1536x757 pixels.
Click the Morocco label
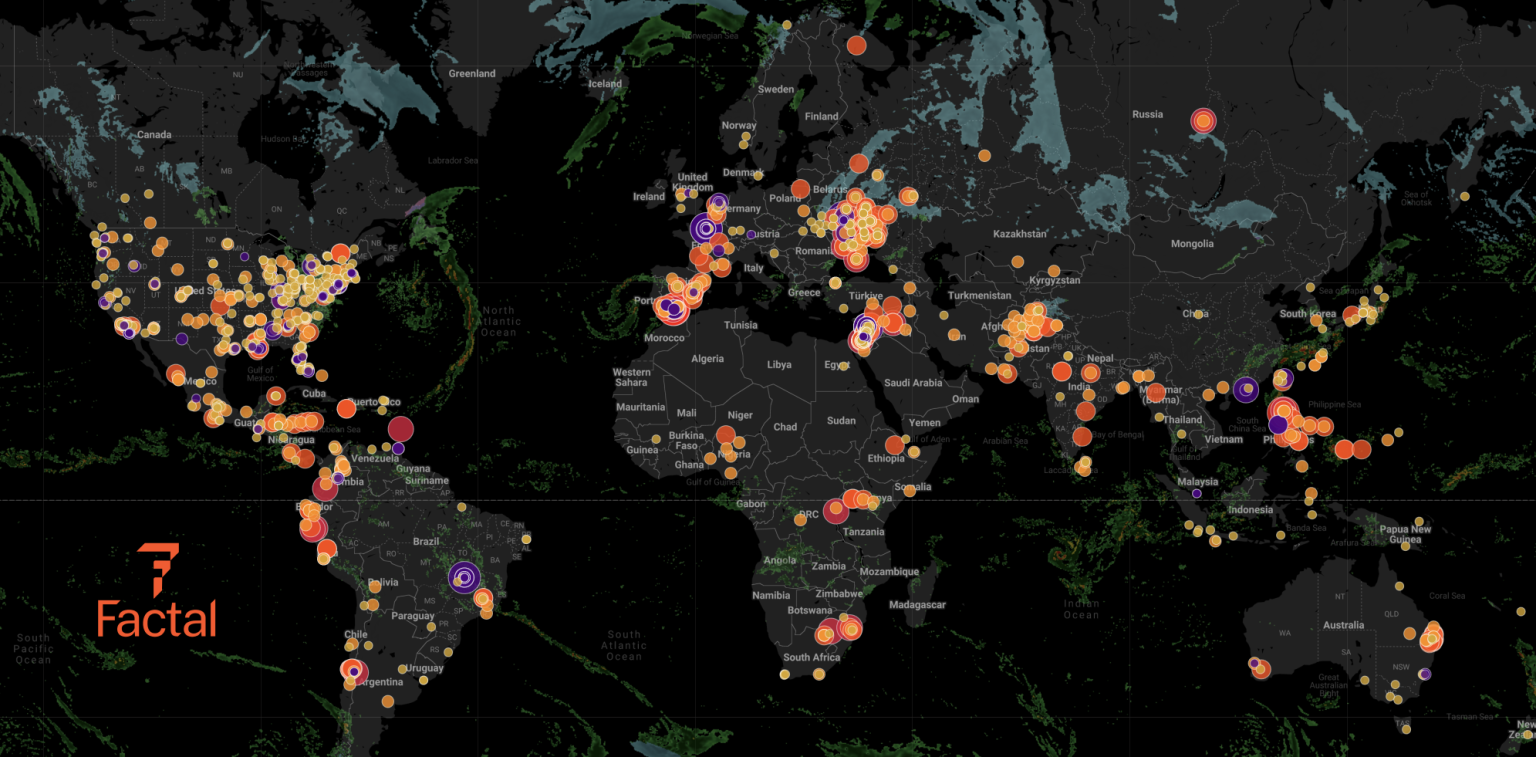click(x=665, y=338)
